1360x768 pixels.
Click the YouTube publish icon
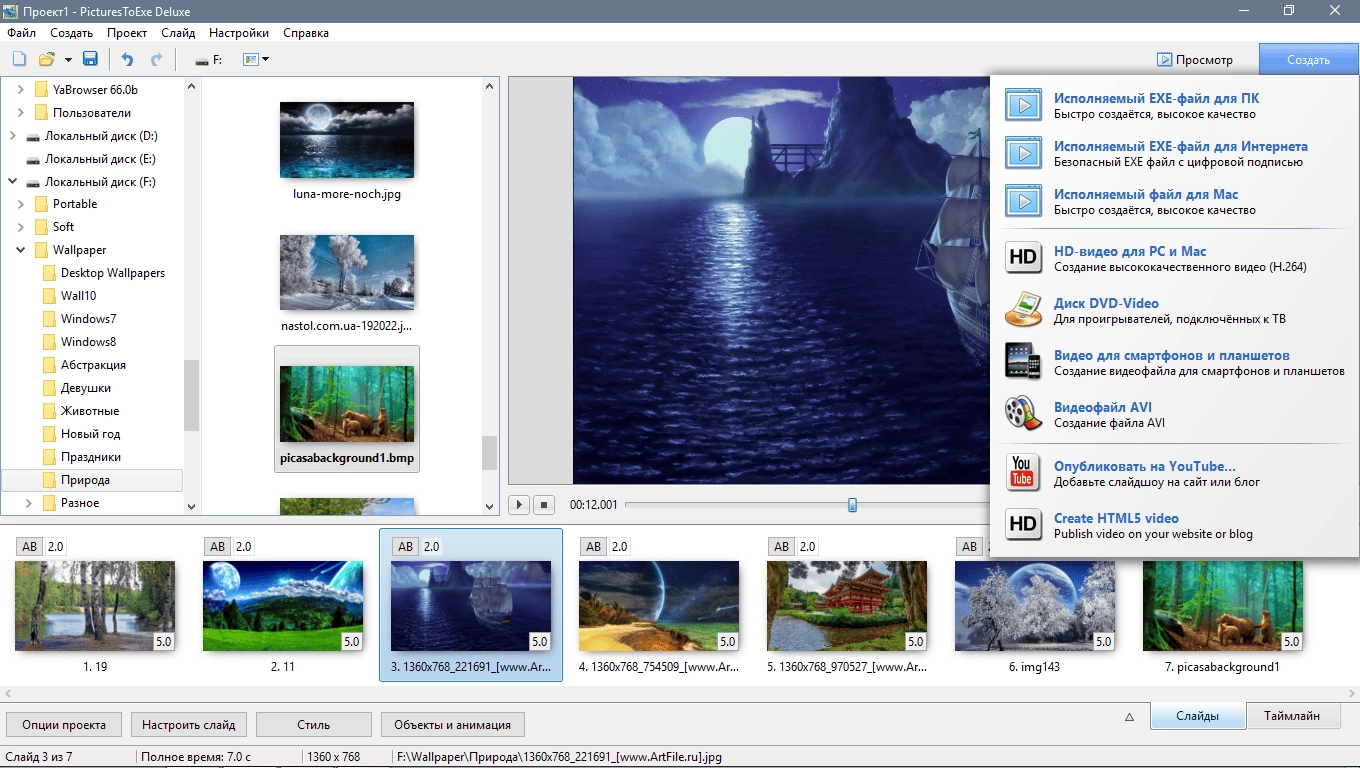click(1023, 473)
